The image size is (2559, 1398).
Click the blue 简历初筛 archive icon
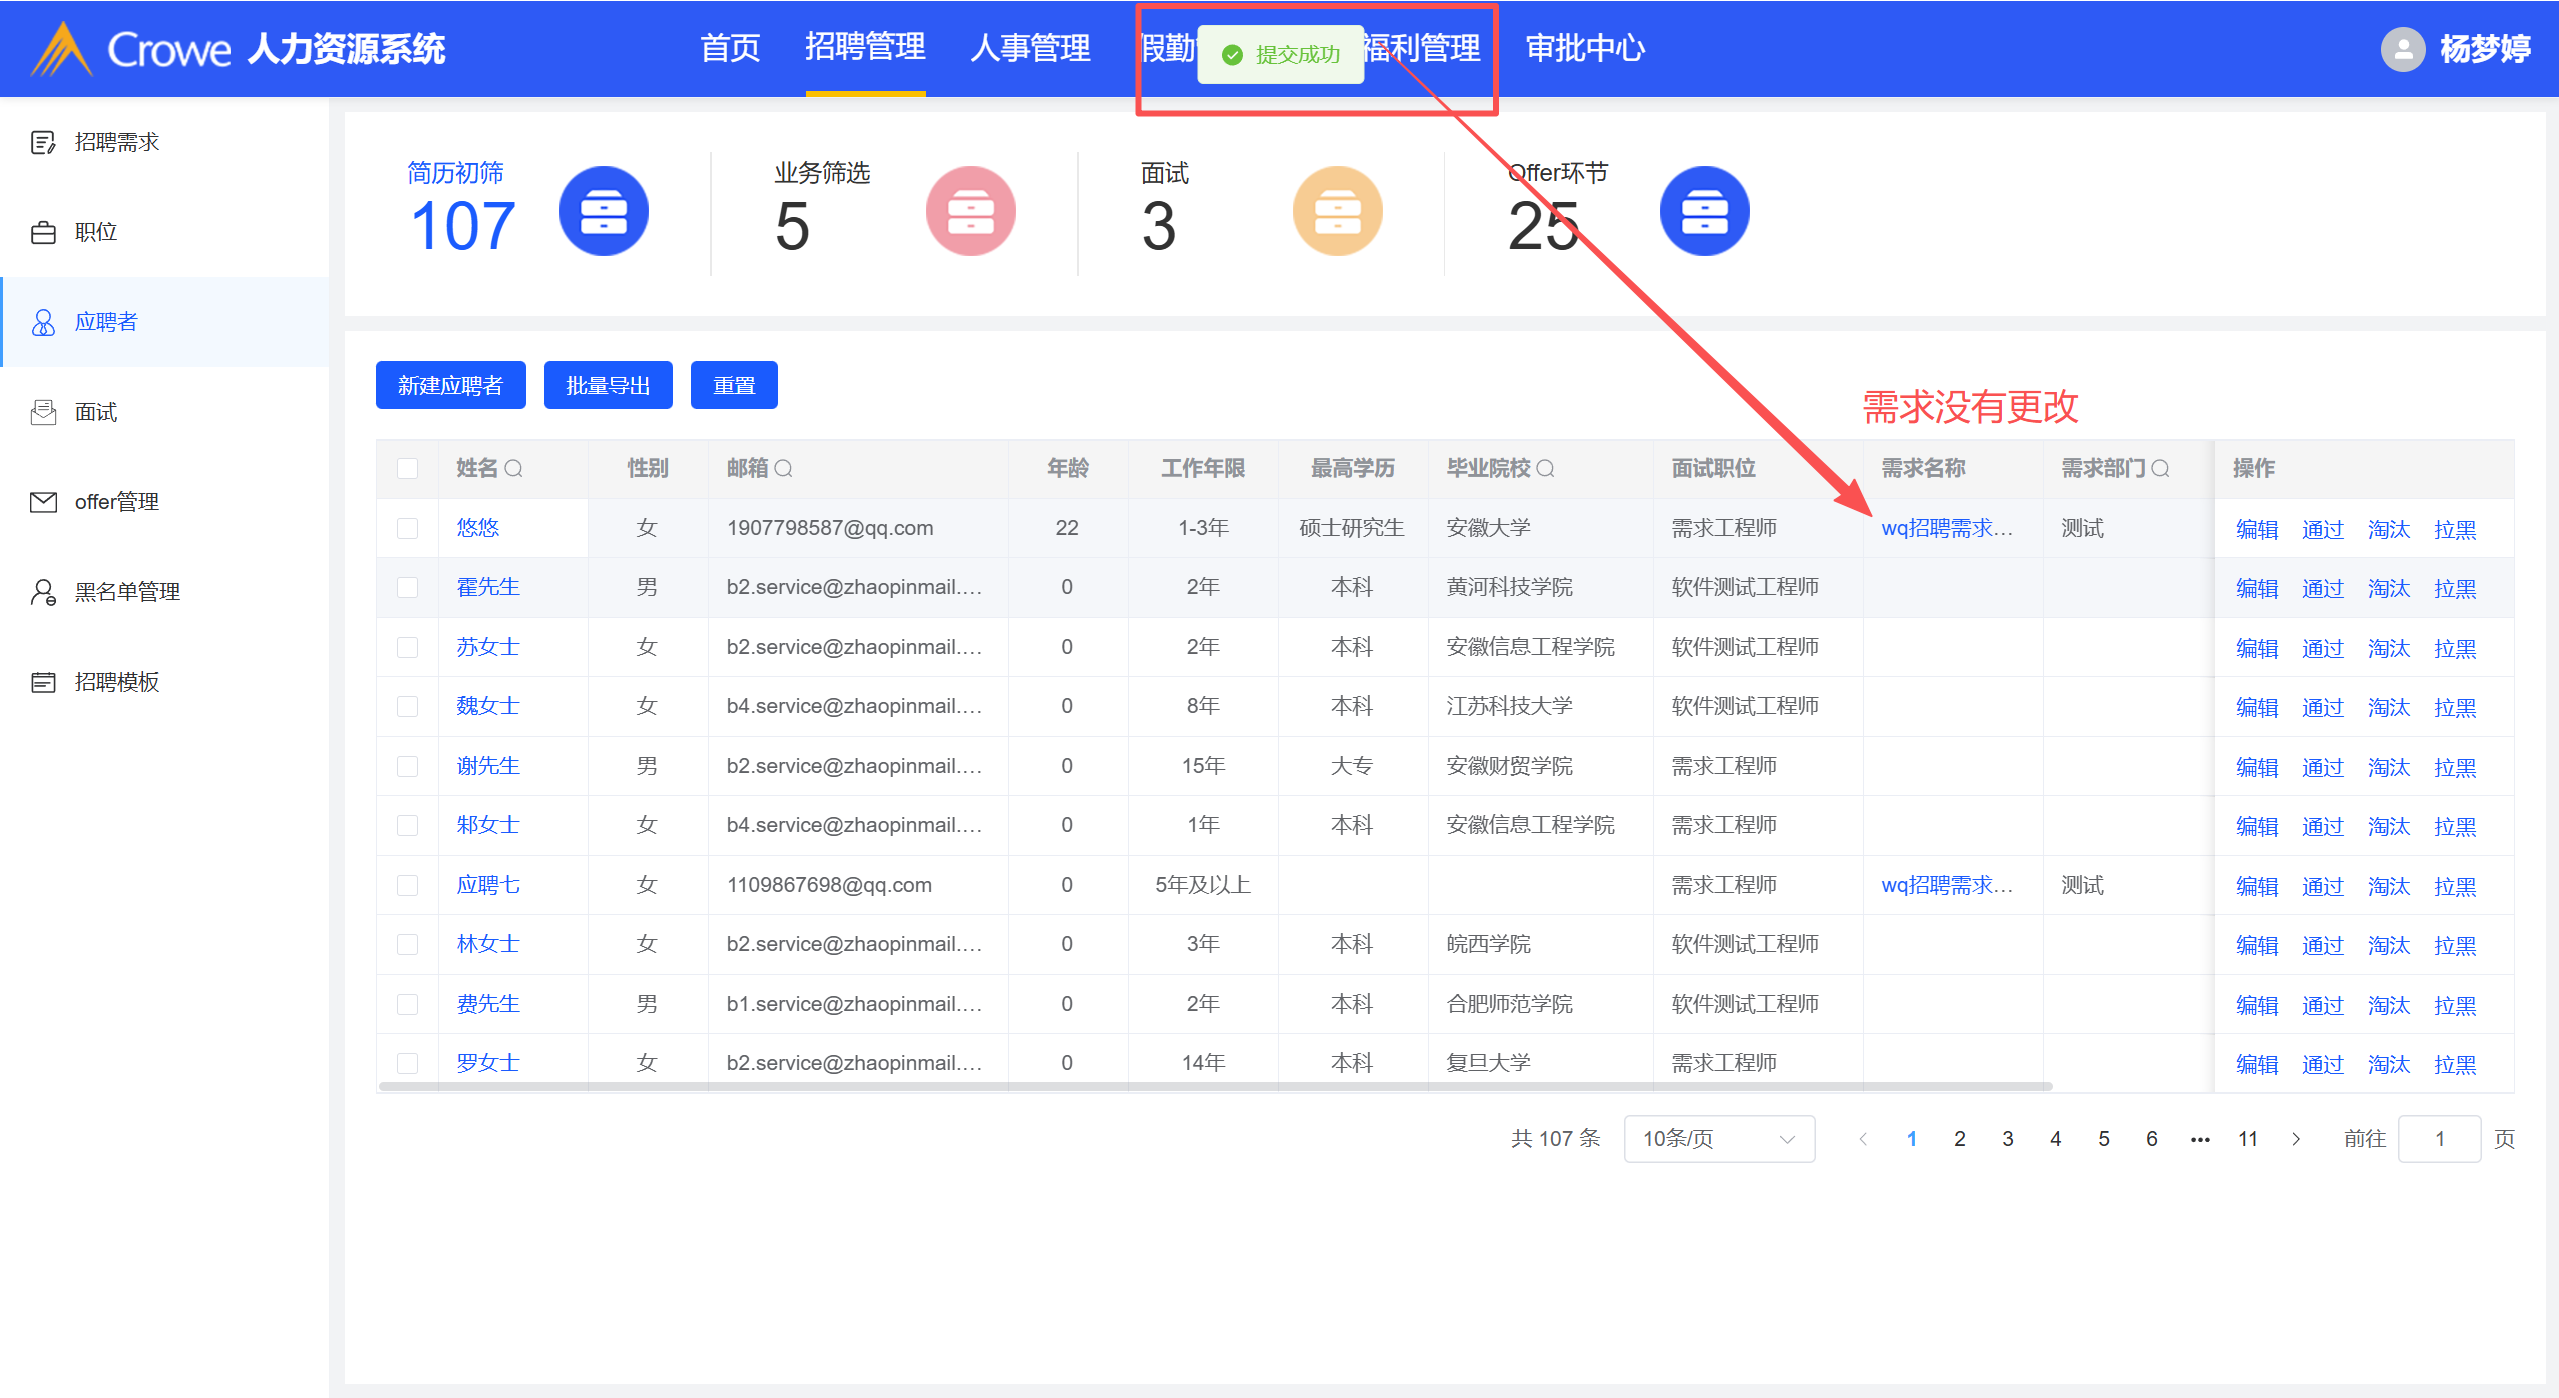pos(603,211)
